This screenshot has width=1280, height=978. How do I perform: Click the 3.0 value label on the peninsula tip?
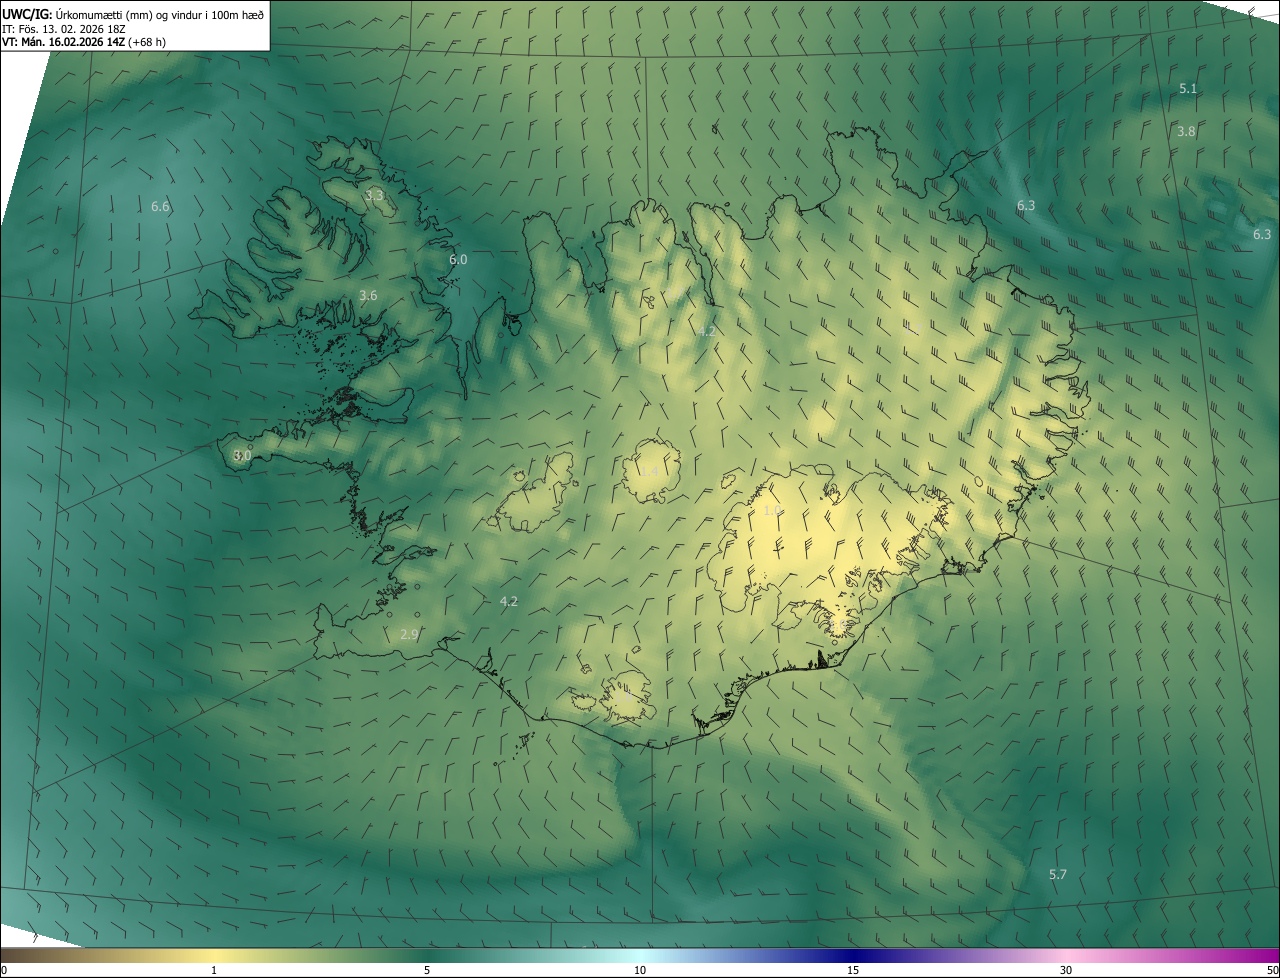(242, 456)
